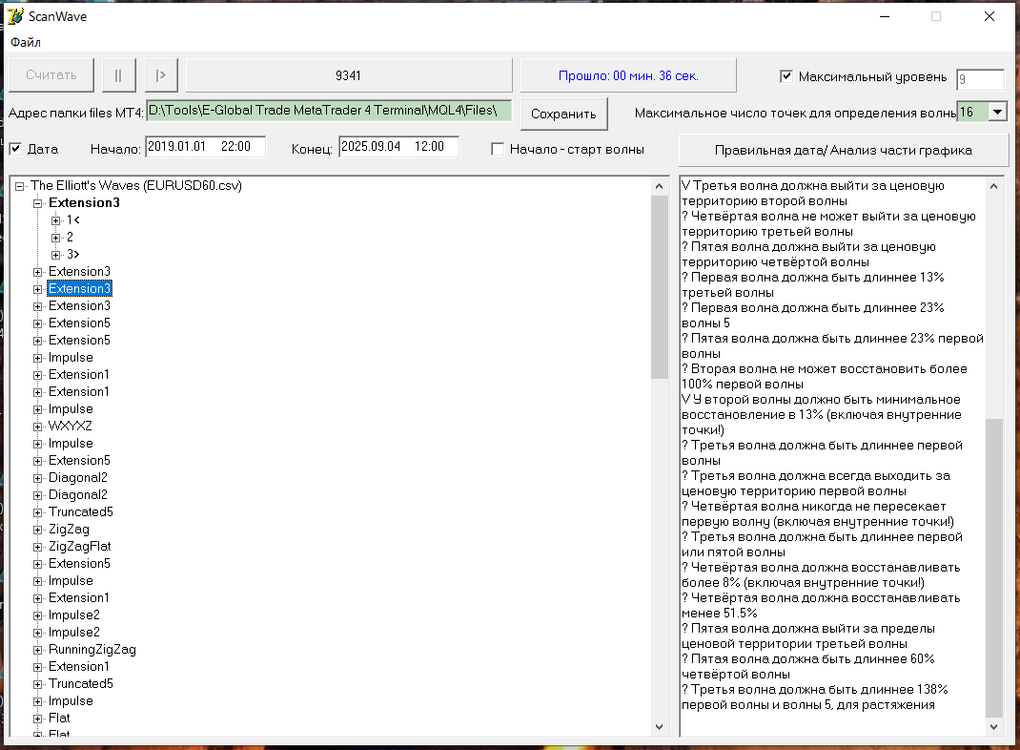The image size is (1020, 750).
Task: Click the Прошло elapsed time display
Action: coord(628,75)
